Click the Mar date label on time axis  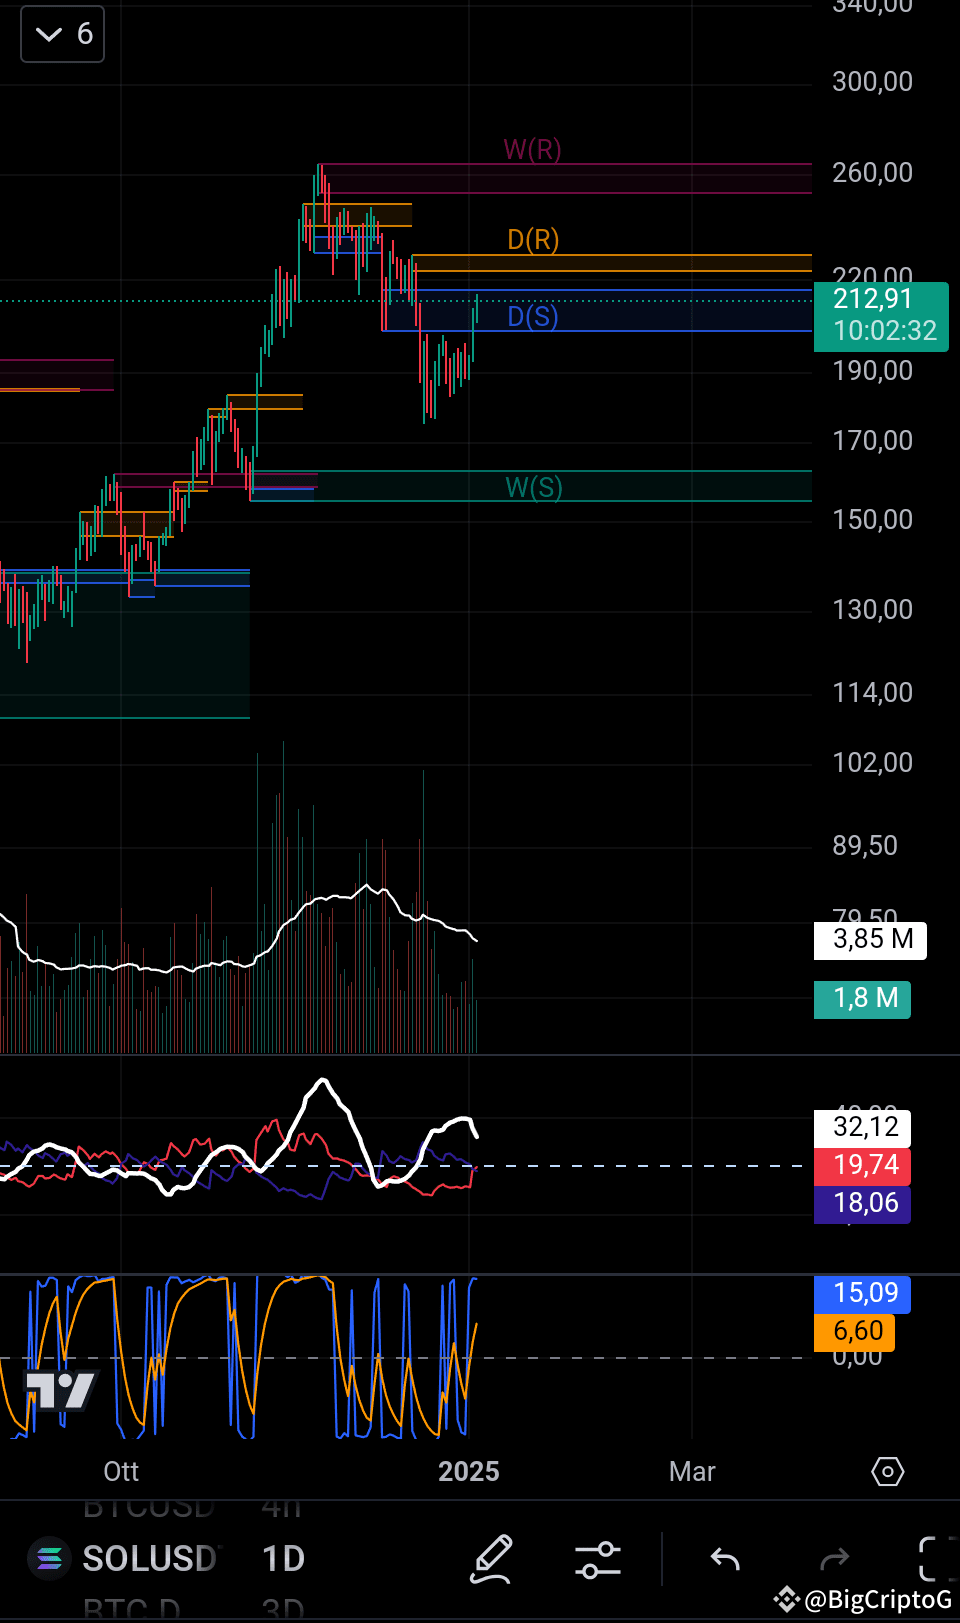point(692,1471)
